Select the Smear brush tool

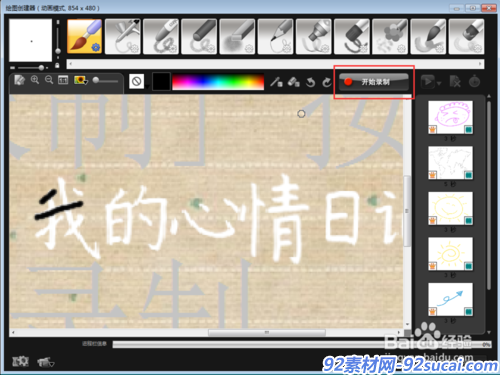[428, 36]
